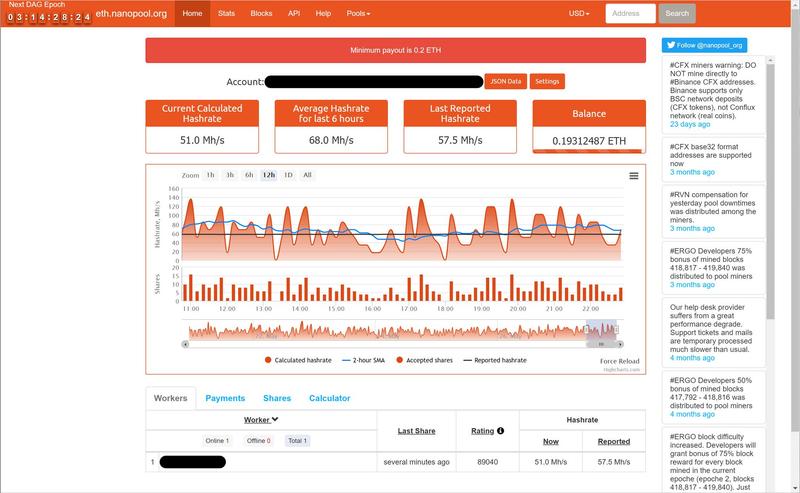Viewport: 800px width, 493px height.
Task: Set chart zoom to 1D
Action: pos(288,175)
